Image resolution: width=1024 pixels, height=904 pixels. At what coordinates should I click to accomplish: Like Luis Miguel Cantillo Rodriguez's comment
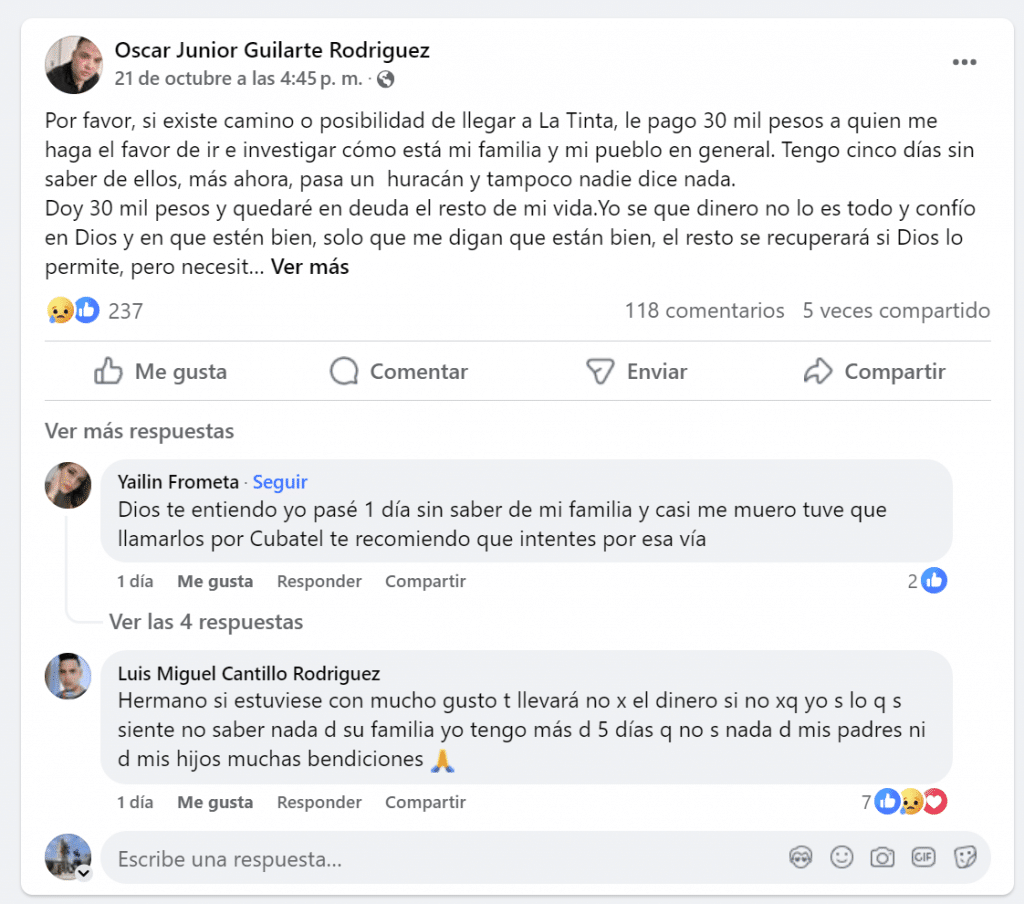click(x=215, y=802)
